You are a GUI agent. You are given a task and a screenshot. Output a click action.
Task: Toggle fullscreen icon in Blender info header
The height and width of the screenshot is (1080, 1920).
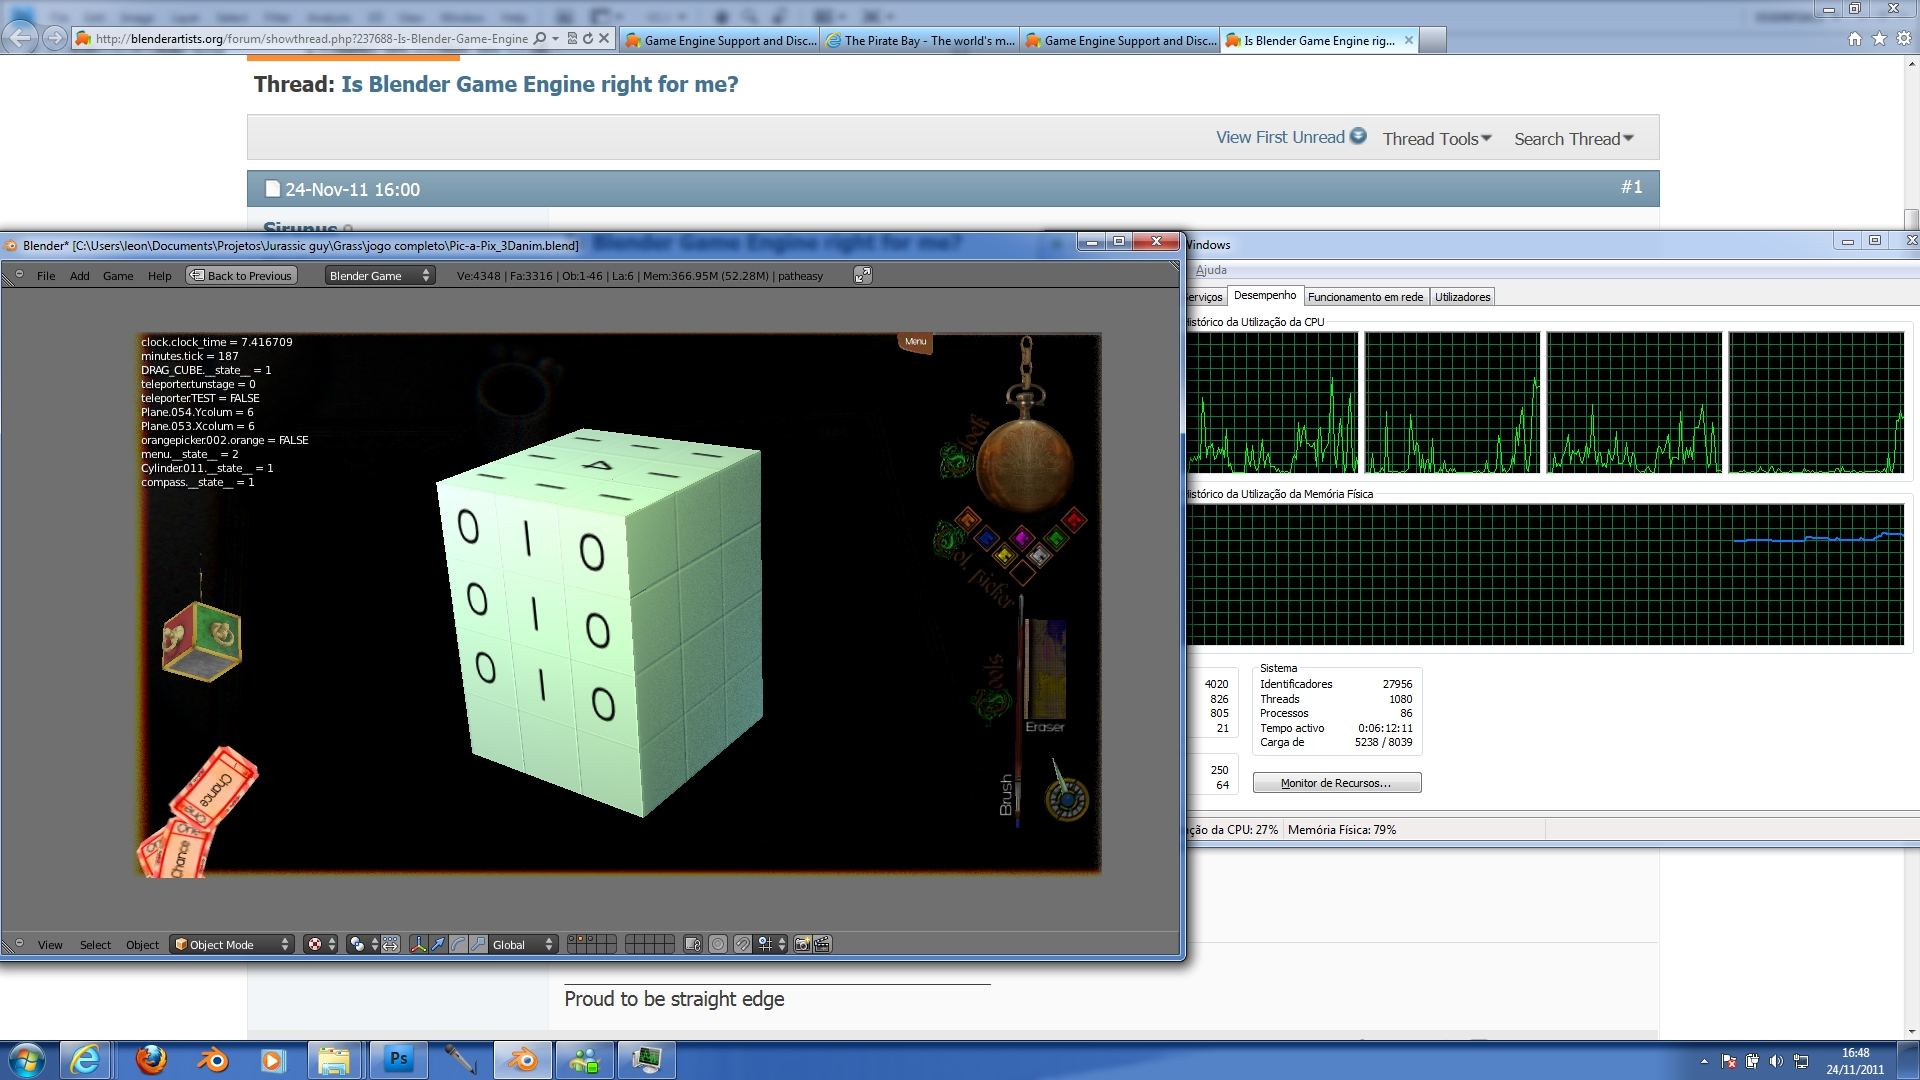[x=862, y=275]
